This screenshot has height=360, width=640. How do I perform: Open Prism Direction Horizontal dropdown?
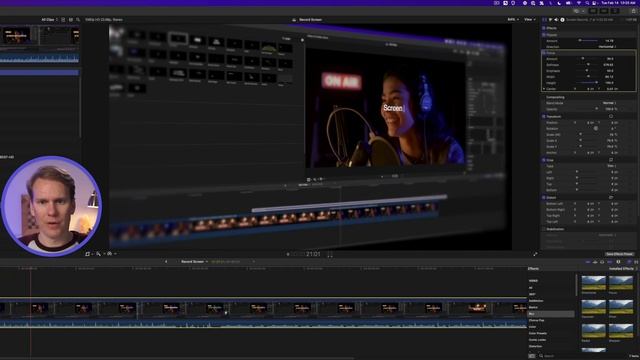607,47
